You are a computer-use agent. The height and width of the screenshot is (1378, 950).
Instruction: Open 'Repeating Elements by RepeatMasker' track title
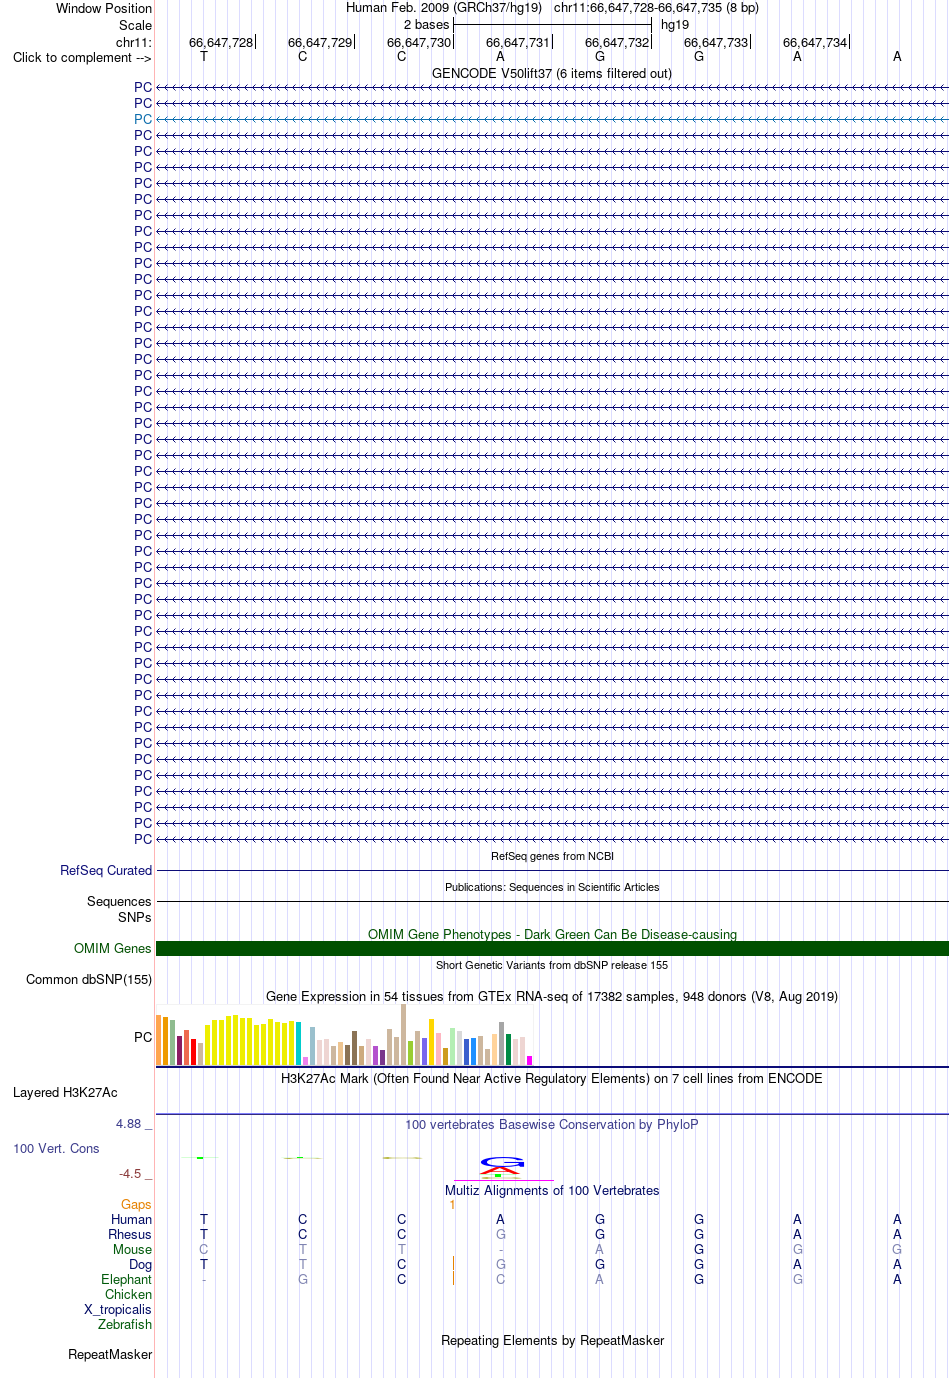[552, 1340]
